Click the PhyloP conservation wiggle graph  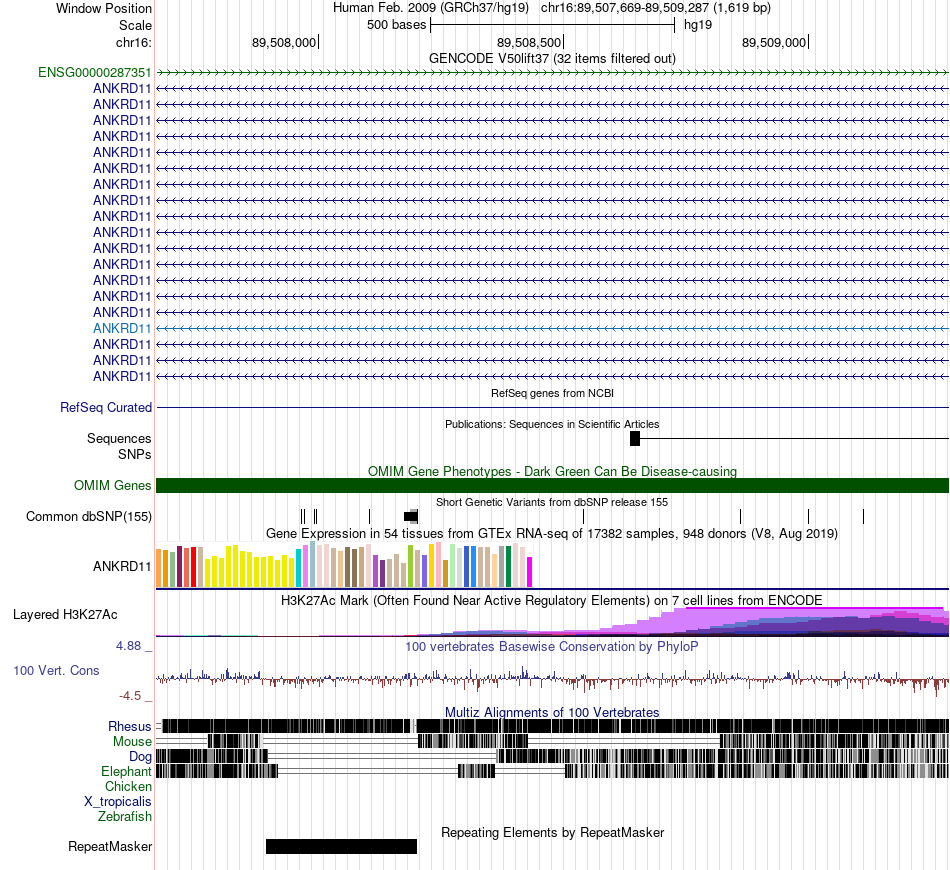553,680
